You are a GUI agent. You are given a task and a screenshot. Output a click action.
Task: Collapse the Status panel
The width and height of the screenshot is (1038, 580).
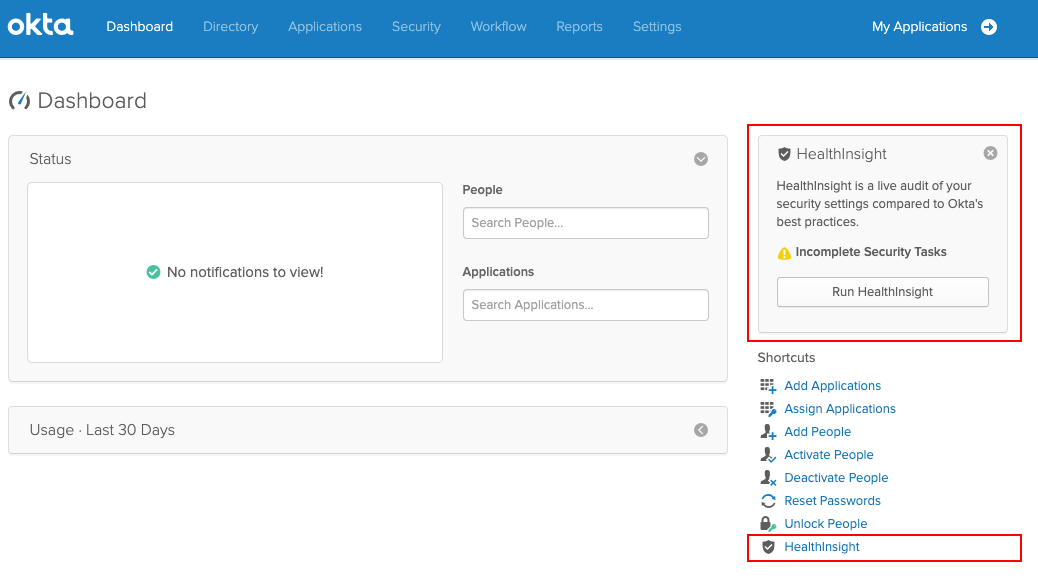tap(701, 159)
